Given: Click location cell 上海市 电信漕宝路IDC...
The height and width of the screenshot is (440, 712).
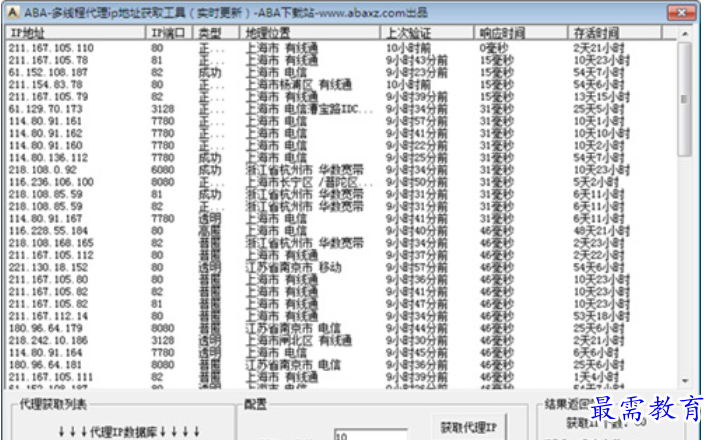Looking at the screenshot, I should click(308, 109).
